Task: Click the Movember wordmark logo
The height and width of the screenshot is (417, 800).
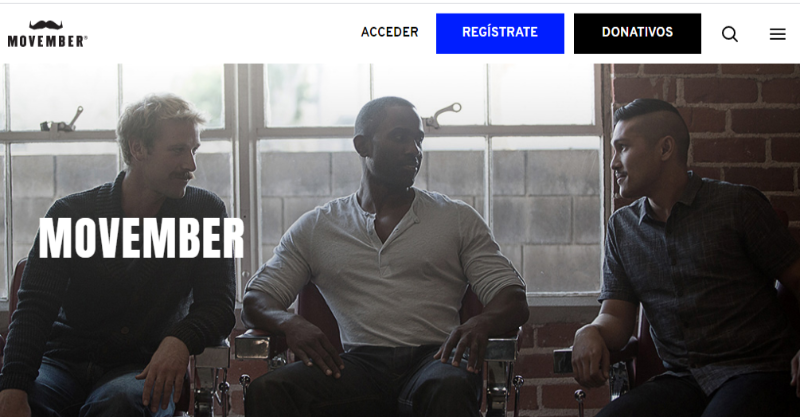Action: point(47,41)
